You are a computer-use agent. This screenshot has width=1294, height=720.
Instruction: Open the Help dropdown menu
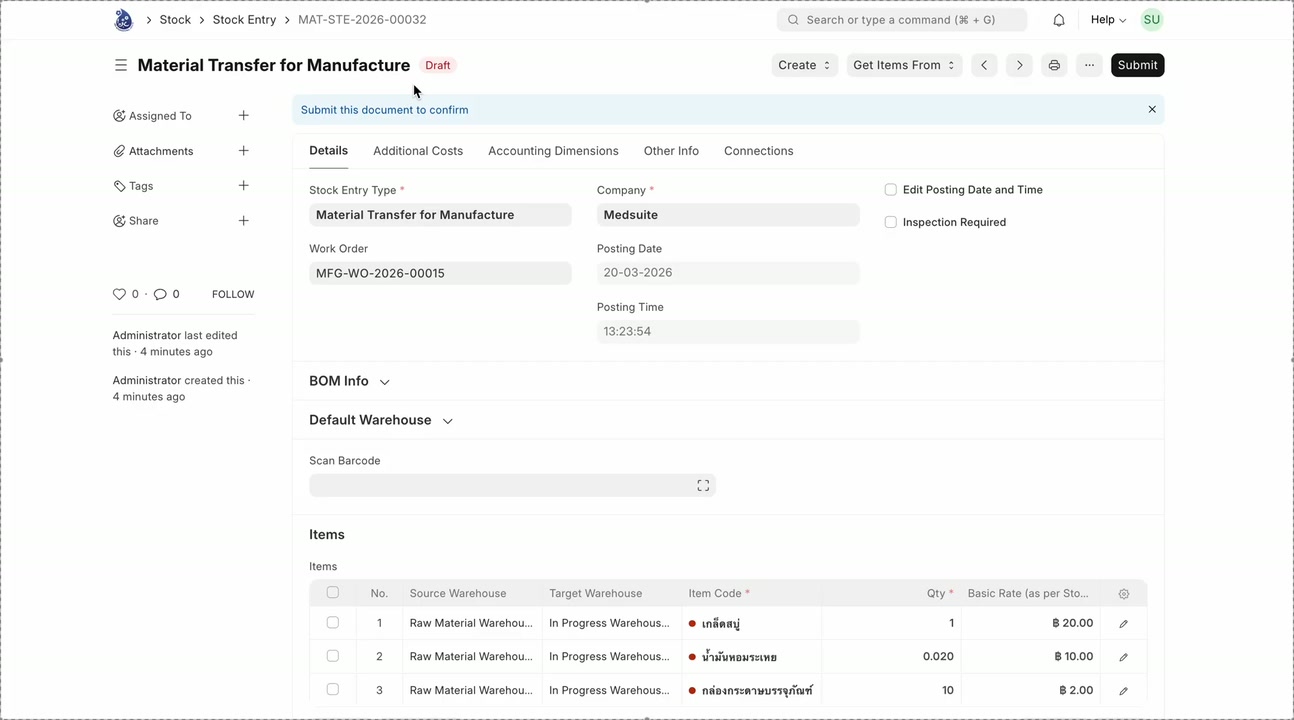click(x=1108, y=20)
